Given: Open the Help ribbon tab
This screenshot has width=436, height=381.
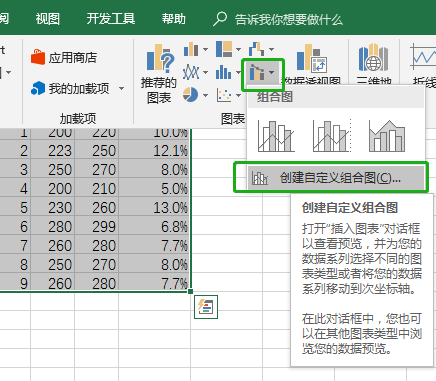Looking at the screenshot, I should pyautogui.click(x=173, y=19).
